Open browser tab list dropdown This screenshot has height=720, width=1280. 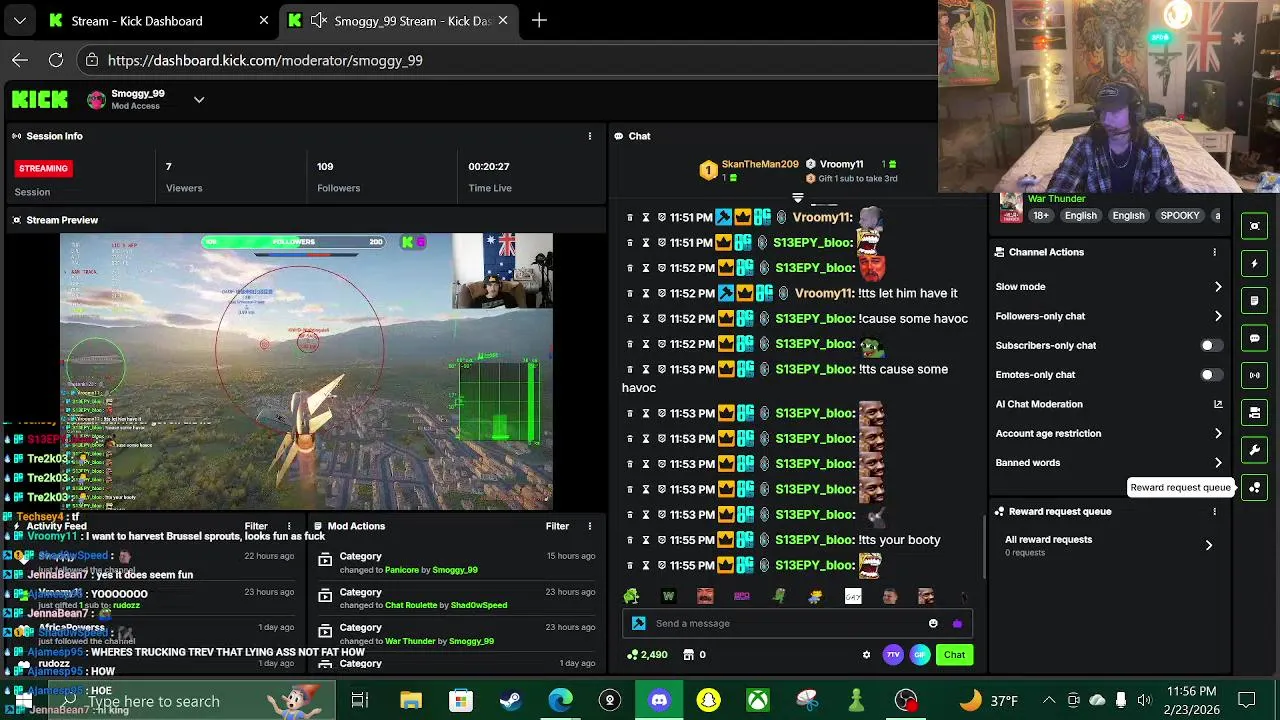point(20,20)
